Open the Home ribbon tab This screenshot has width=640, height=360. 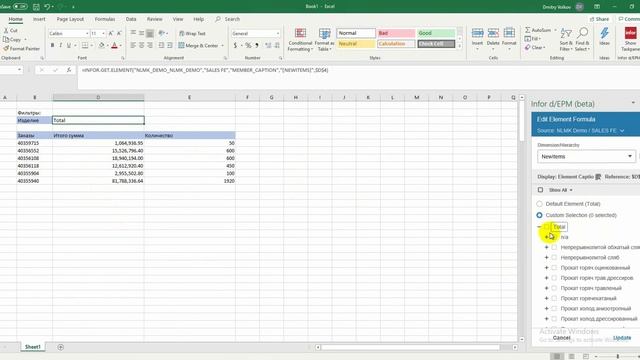point(16,19)
